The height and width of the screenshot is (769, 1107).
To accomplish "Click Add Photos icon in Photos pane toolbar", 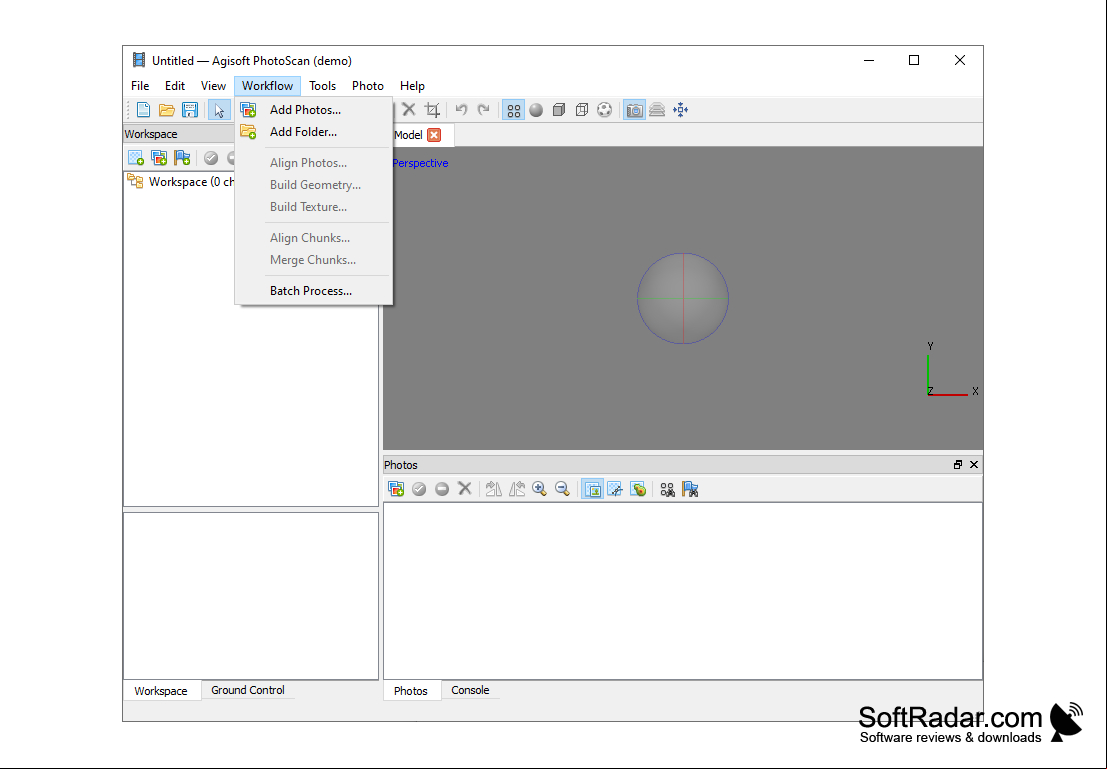I will coord(396,489).
